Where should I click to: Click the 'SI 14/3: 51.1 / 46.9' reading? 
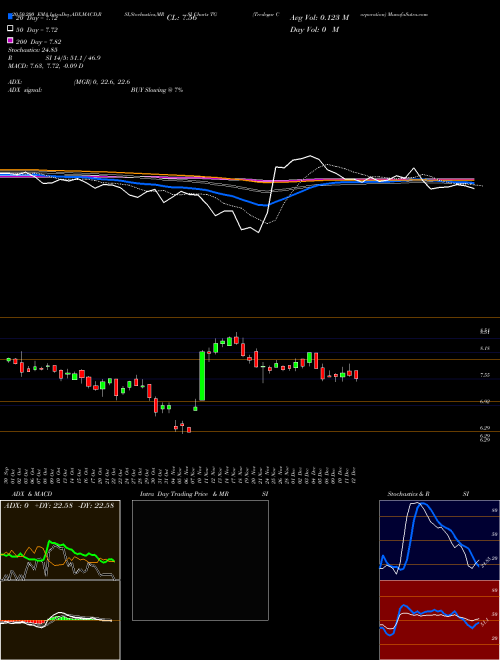[73, 58]
